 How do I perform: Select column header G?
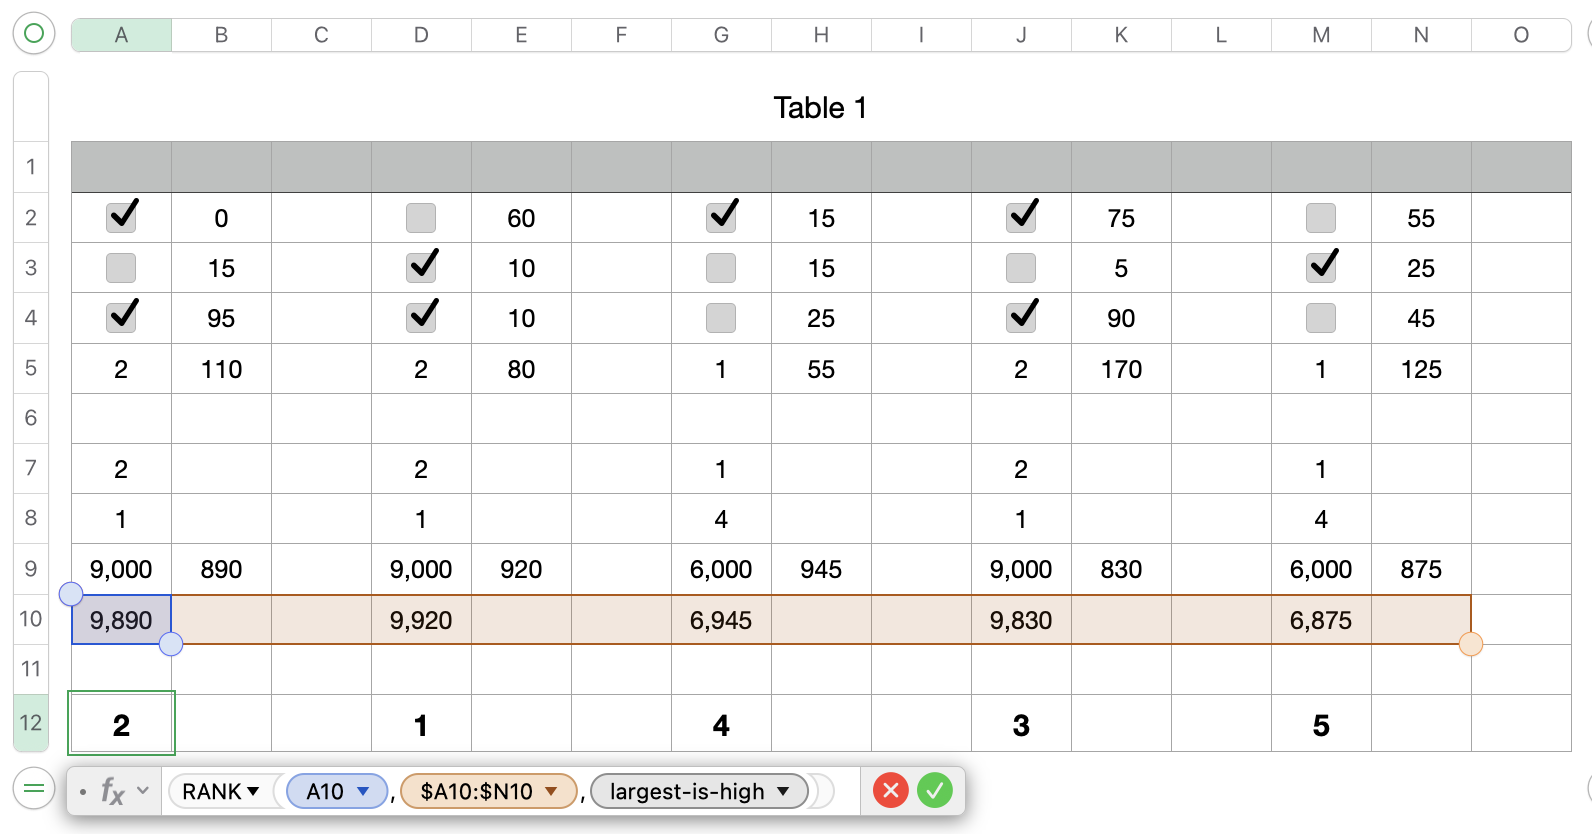tap(721, 35)
